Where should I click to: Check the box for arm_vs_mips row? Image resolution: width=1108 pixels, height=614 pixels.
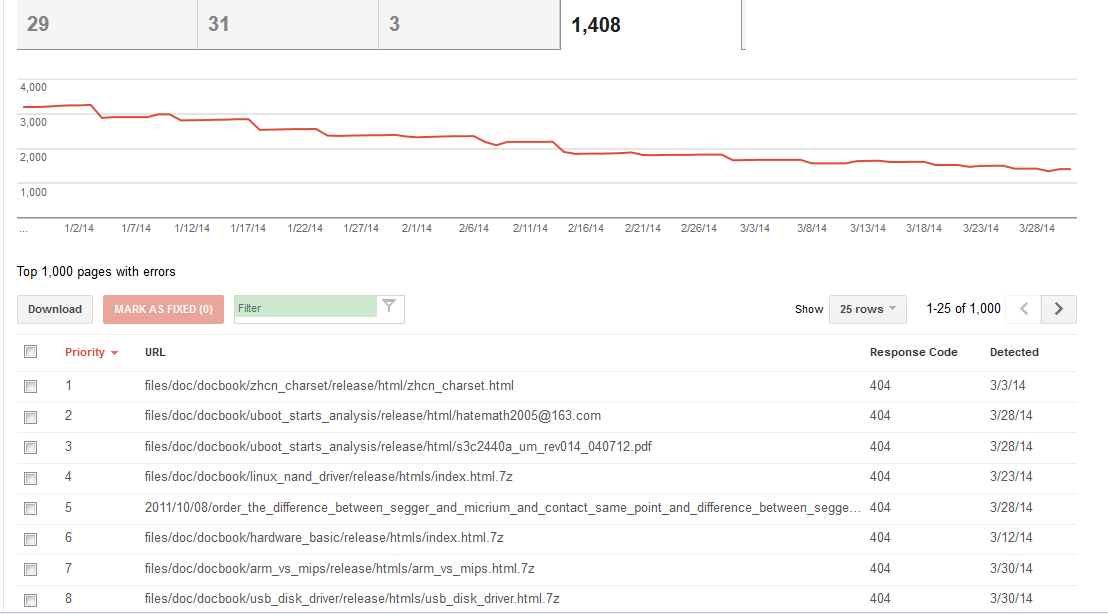tap(30, 569)
